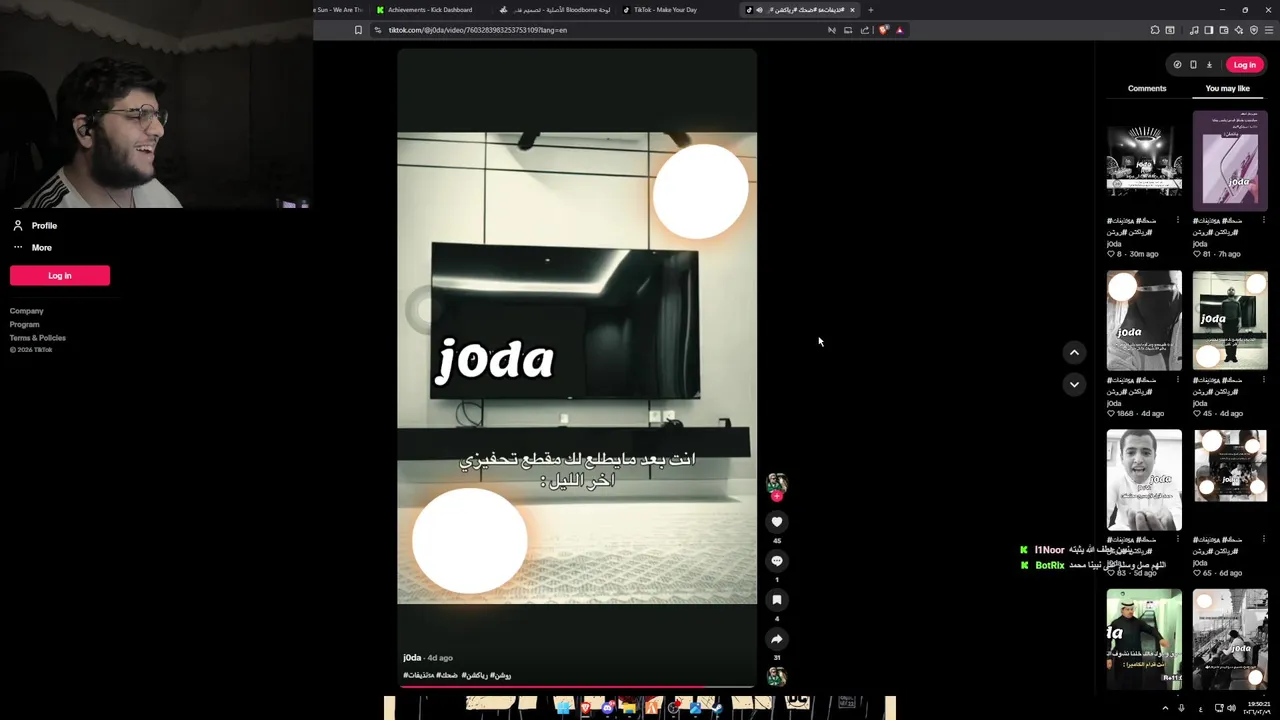The width and height of the screenshot is (1280, 720).
Task: Switch to the Bloodborne browser tab
Action: pyautogui.click(x=555, y=10)
